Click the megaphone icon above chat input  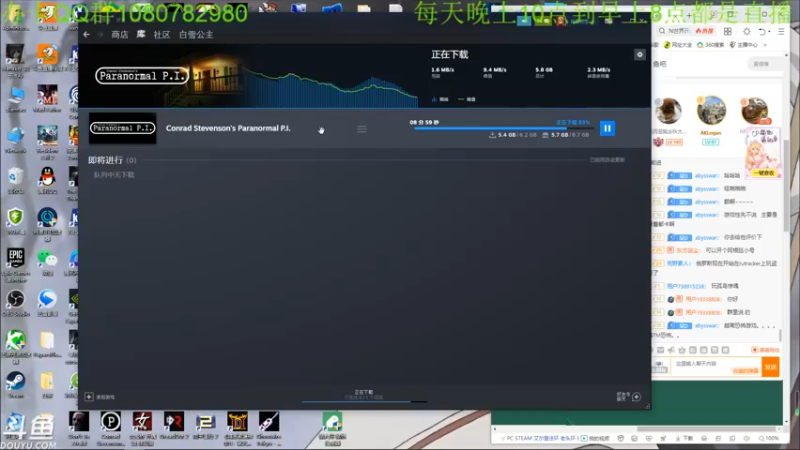point(671,350)
